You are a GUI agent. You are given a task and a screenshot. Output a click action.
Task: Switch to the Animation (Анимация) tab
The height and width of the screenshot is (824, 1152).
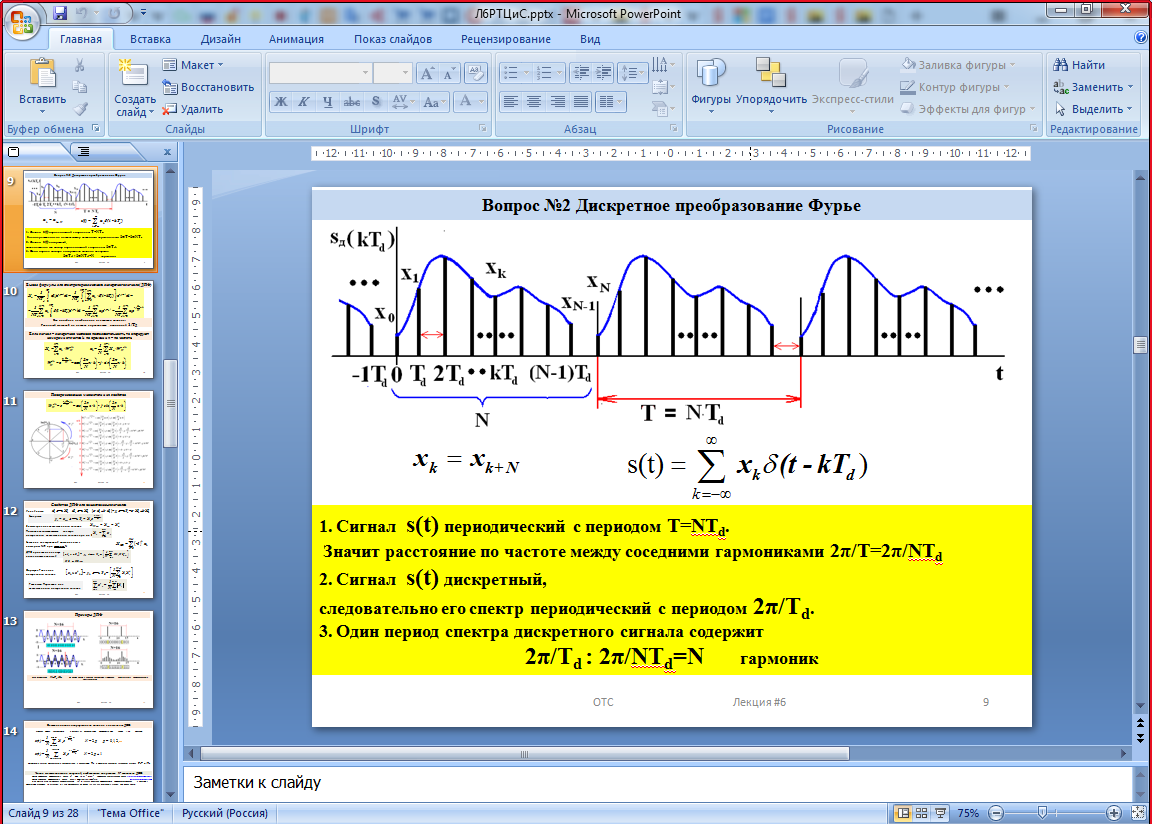(296, 39)
